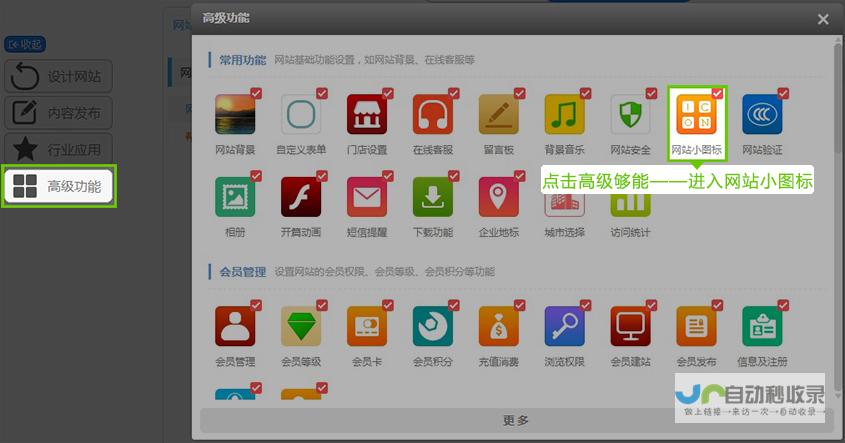Screen dimensions: 845x443
Task: Open the 充值消费 money bag icon
Action: pyautogui.click(x=498, y=326)
